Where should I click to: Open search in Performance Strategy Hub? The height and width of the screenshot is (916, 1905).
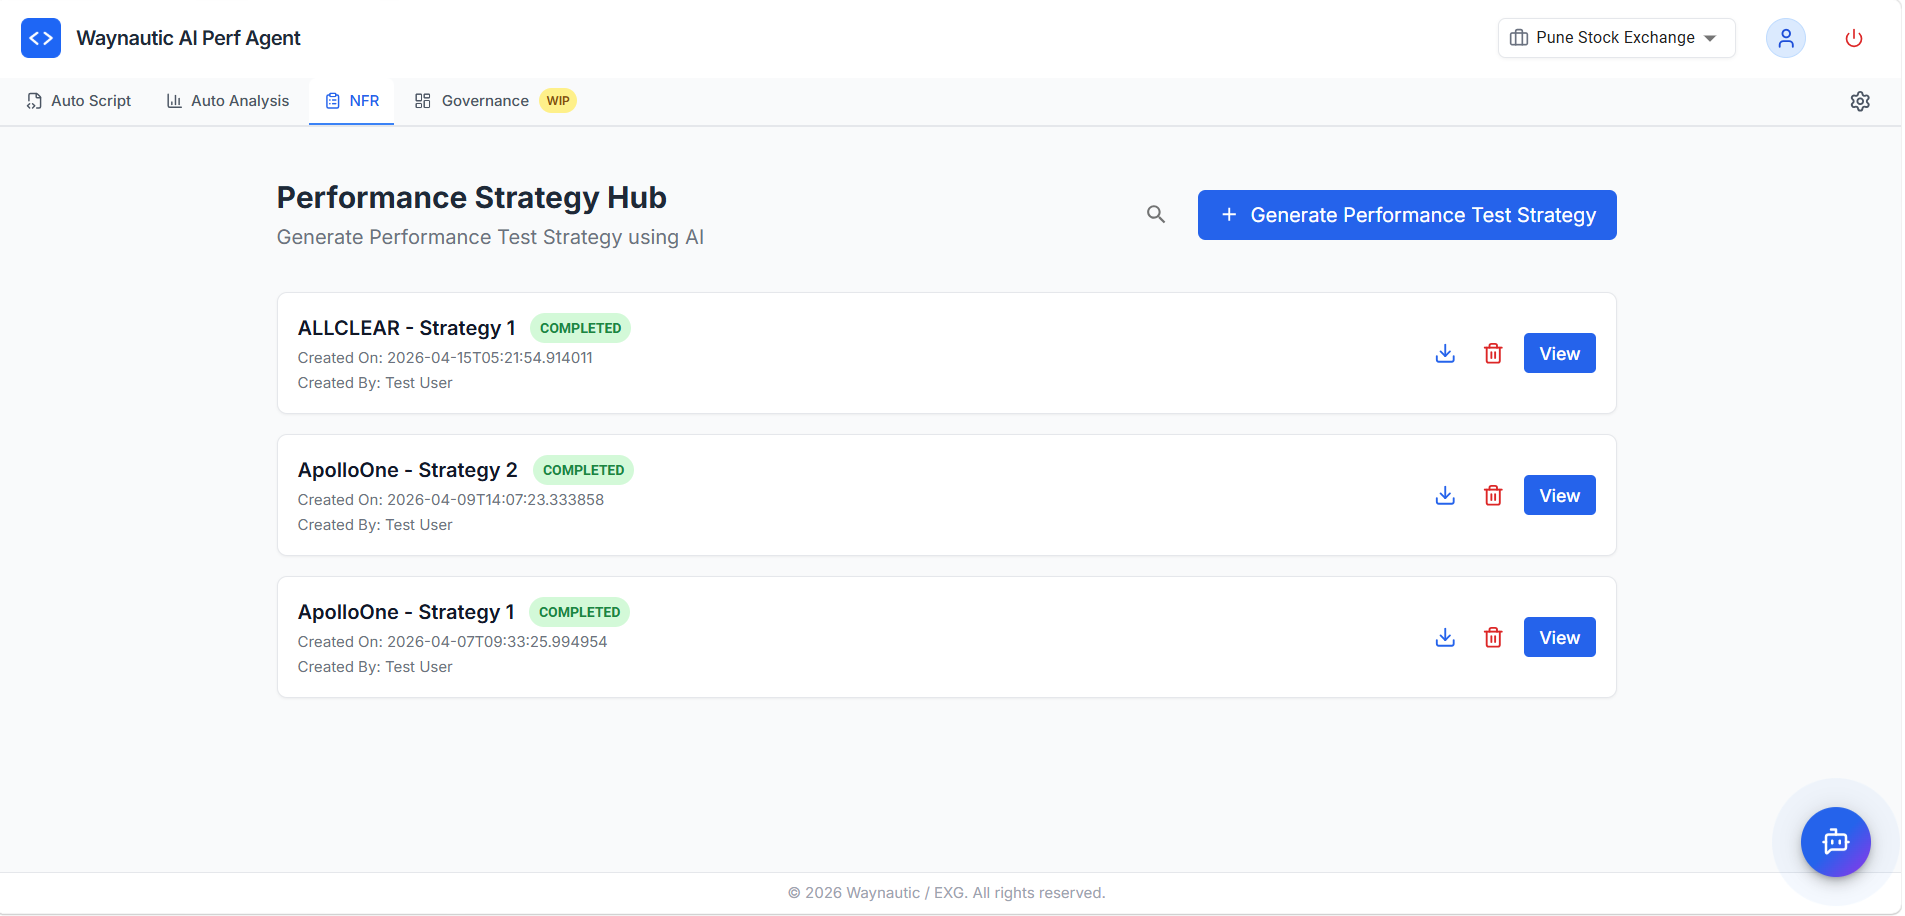[1155, 214]
